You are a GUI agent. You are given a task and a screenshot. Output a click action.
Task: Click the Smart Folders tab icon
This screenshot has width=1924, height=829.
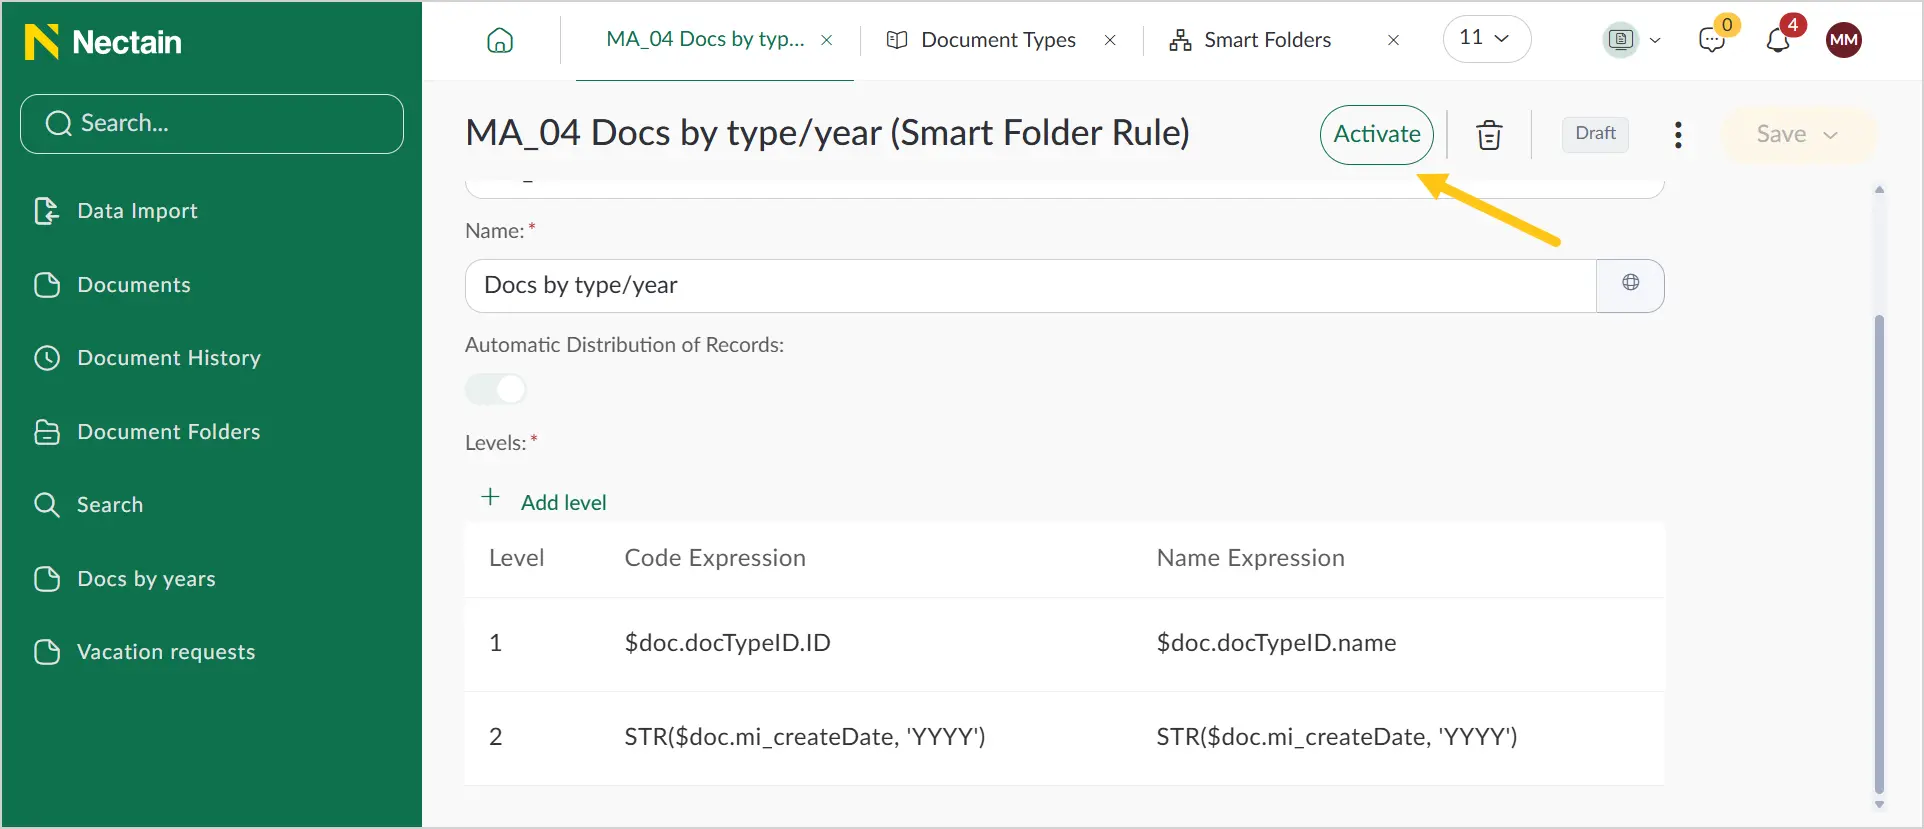[1181, 40]
